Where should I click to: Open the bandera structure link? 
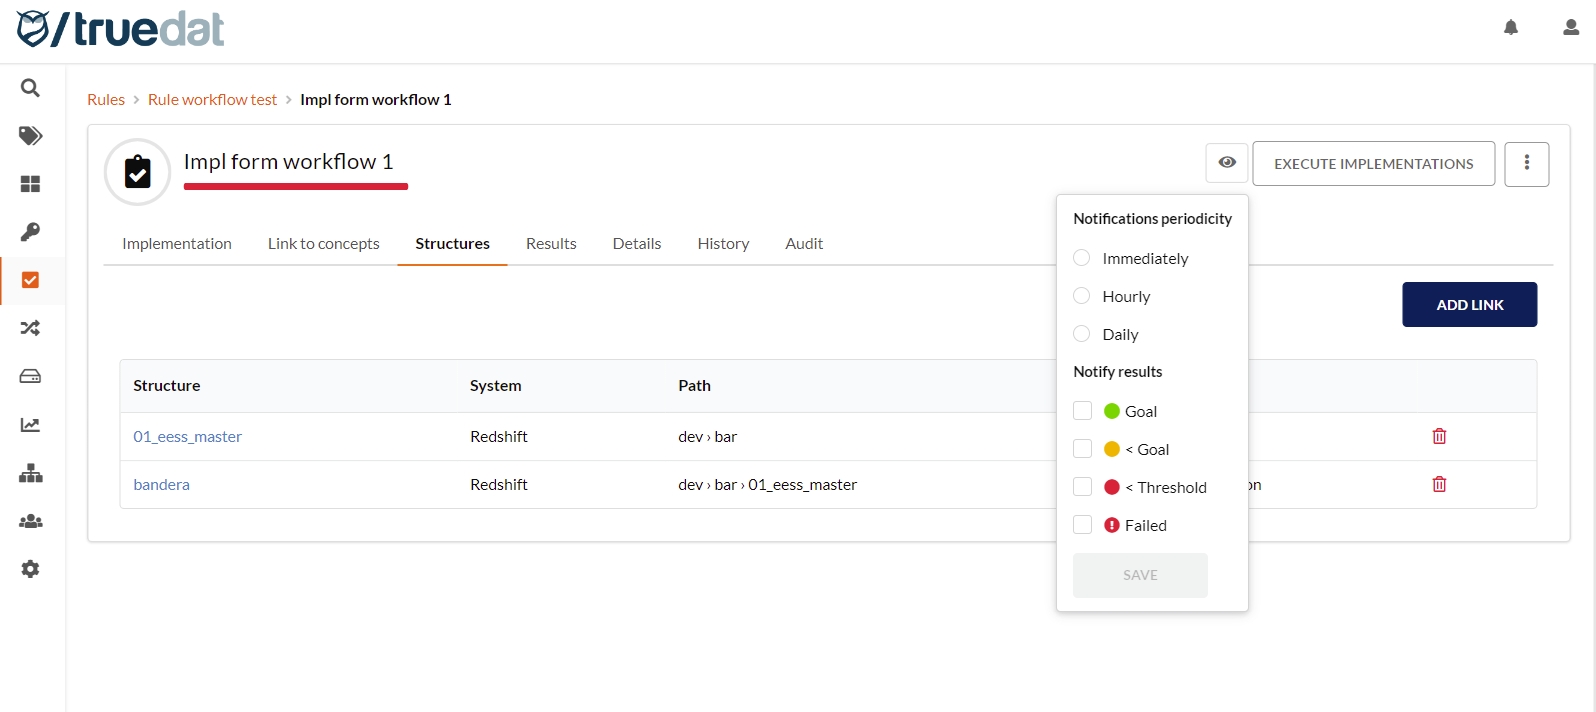(x=162, y=485)
